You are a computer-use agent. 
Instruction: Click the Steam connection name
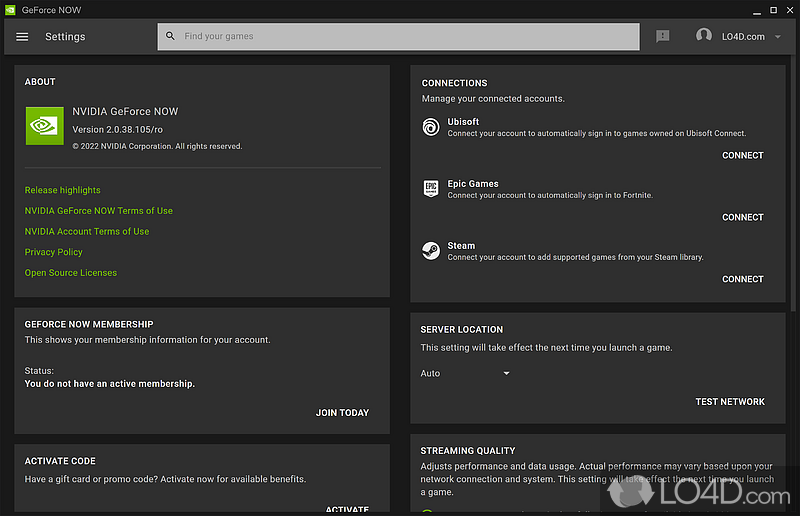pyautogui.click(x=461, y=246)
